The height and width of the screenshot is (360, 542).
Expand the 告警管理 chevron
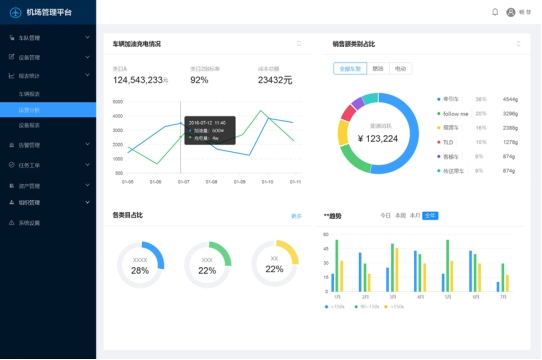pyautogui.click(x=87, y=144)
